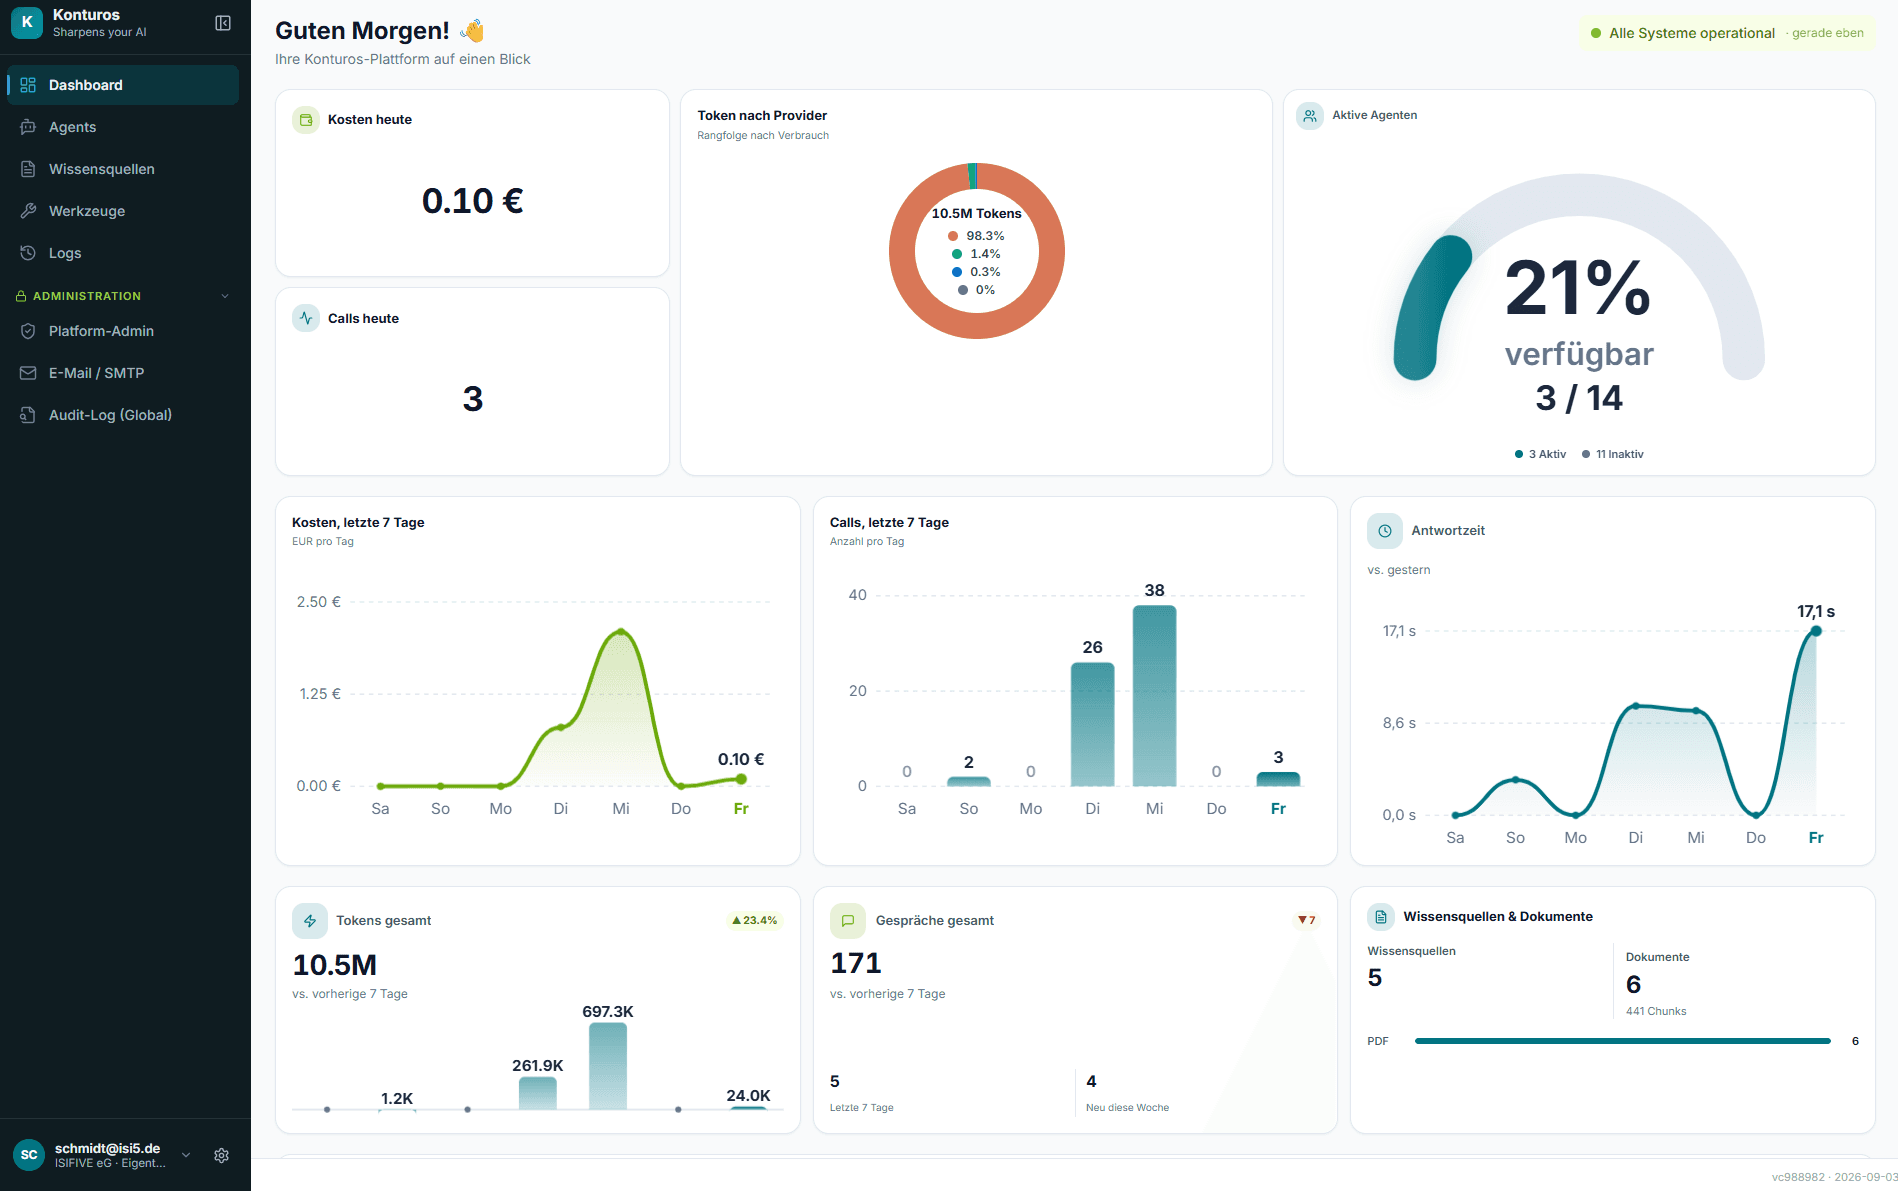The height and width of the screenshot is (1191, 1898).
Task: Click the 697.3K tokens bar
Action: point(608,1066)
